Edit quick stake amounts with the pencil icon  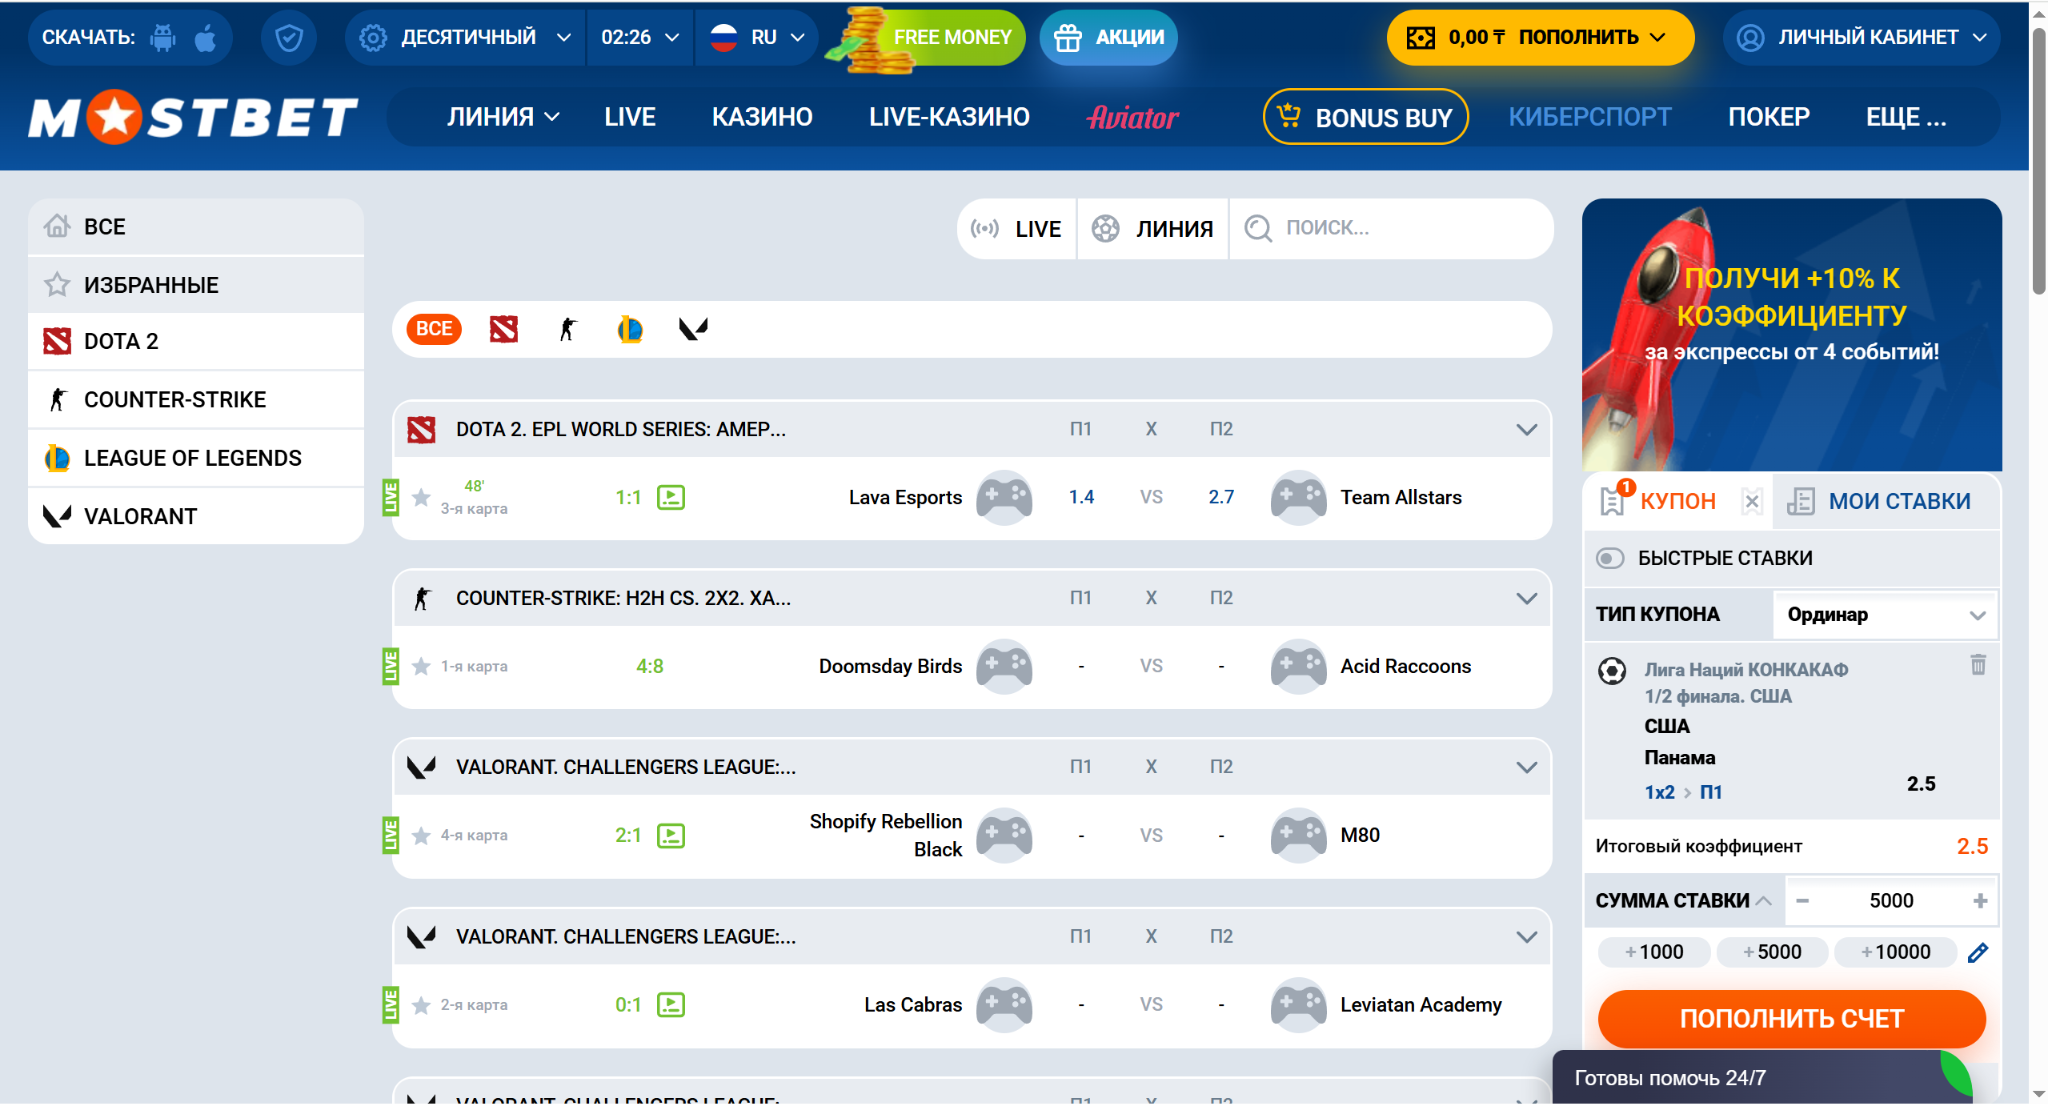click(1978, 953)
